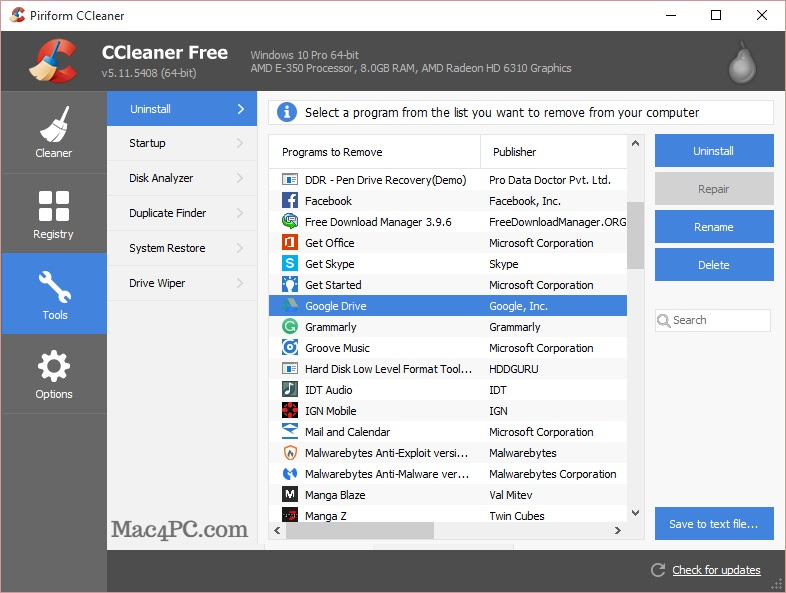Screen dimensions: 786x593
Task: Click the Mail and Calendar icon
Action: [290, 432]
